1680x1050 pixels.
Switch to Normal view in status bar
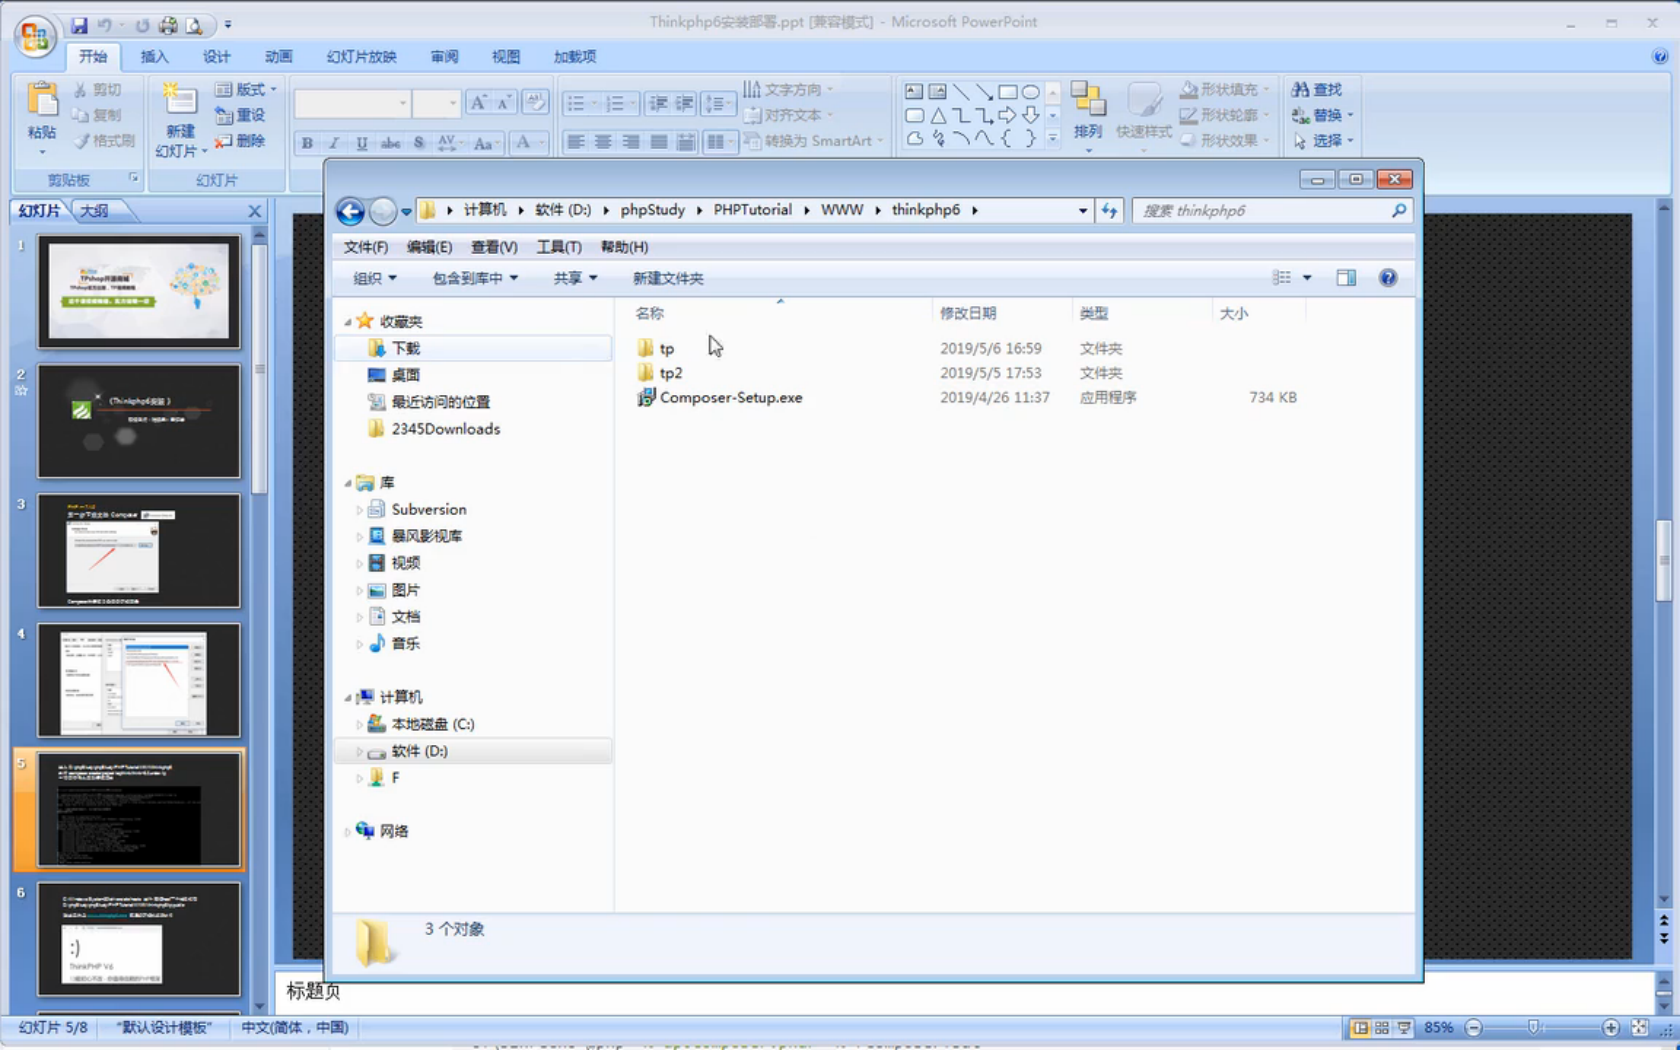click(x=1360, y=1028)
